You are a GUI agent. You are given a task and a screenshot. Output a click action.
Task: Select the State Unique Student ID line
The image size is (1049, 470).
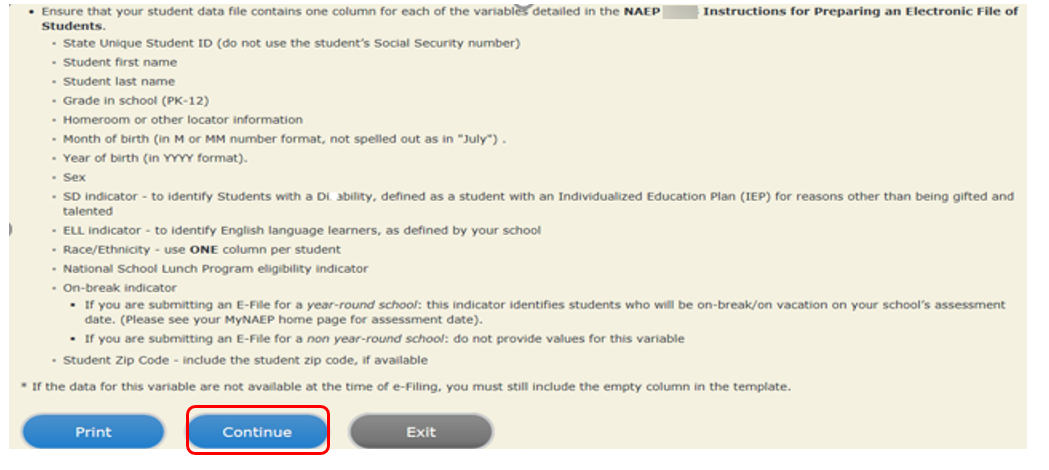click(x=291, y=43)
